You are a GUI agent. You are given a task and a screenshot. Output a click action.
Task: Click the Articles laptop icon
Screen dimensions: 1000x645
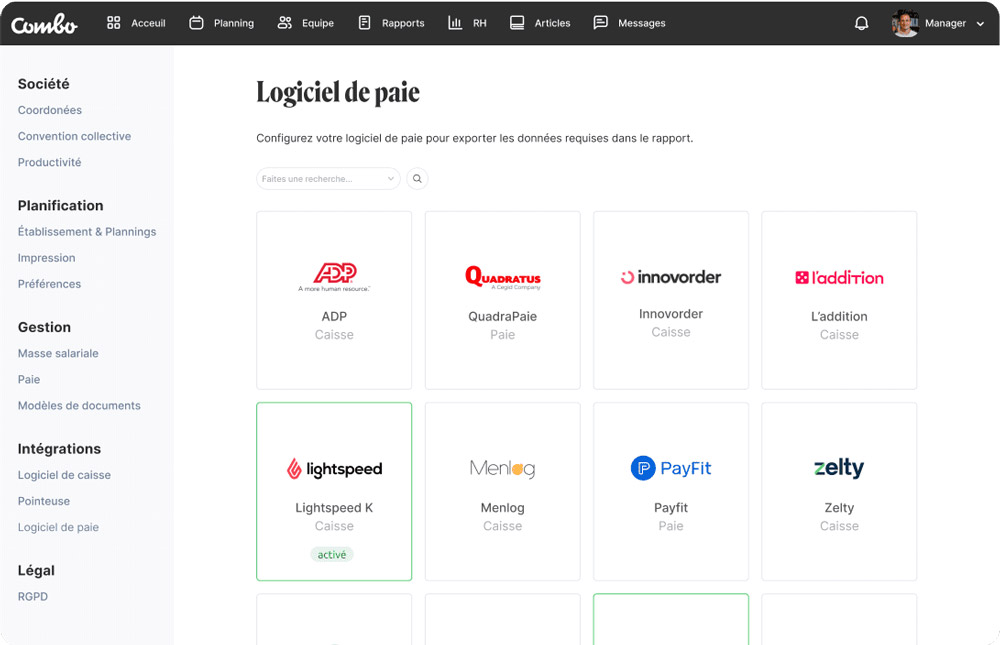pyautogui.click(x=517, y=23)
